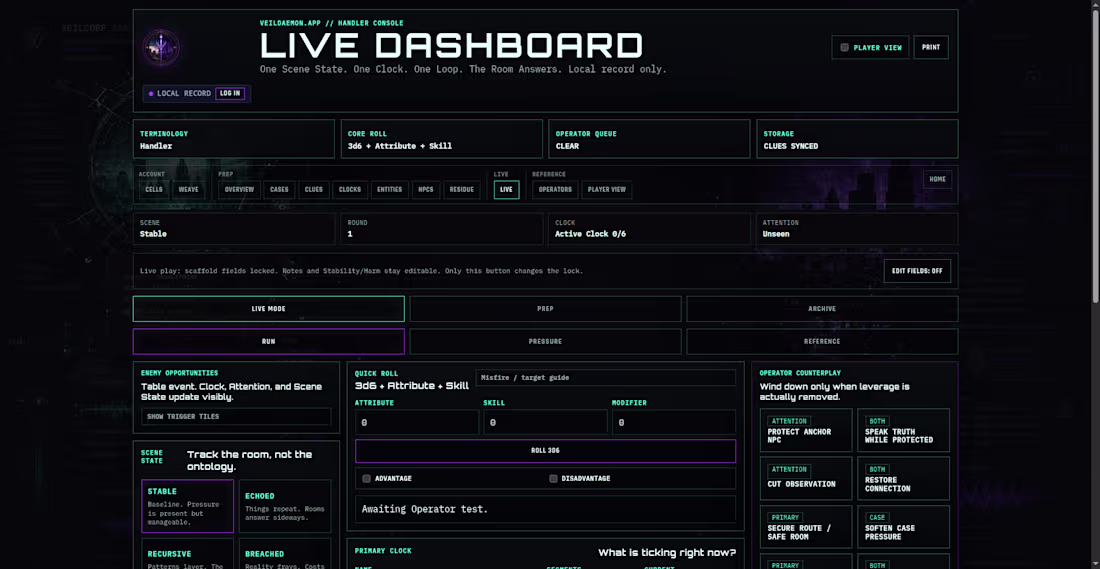Open the Clues page

pos(314,189)
